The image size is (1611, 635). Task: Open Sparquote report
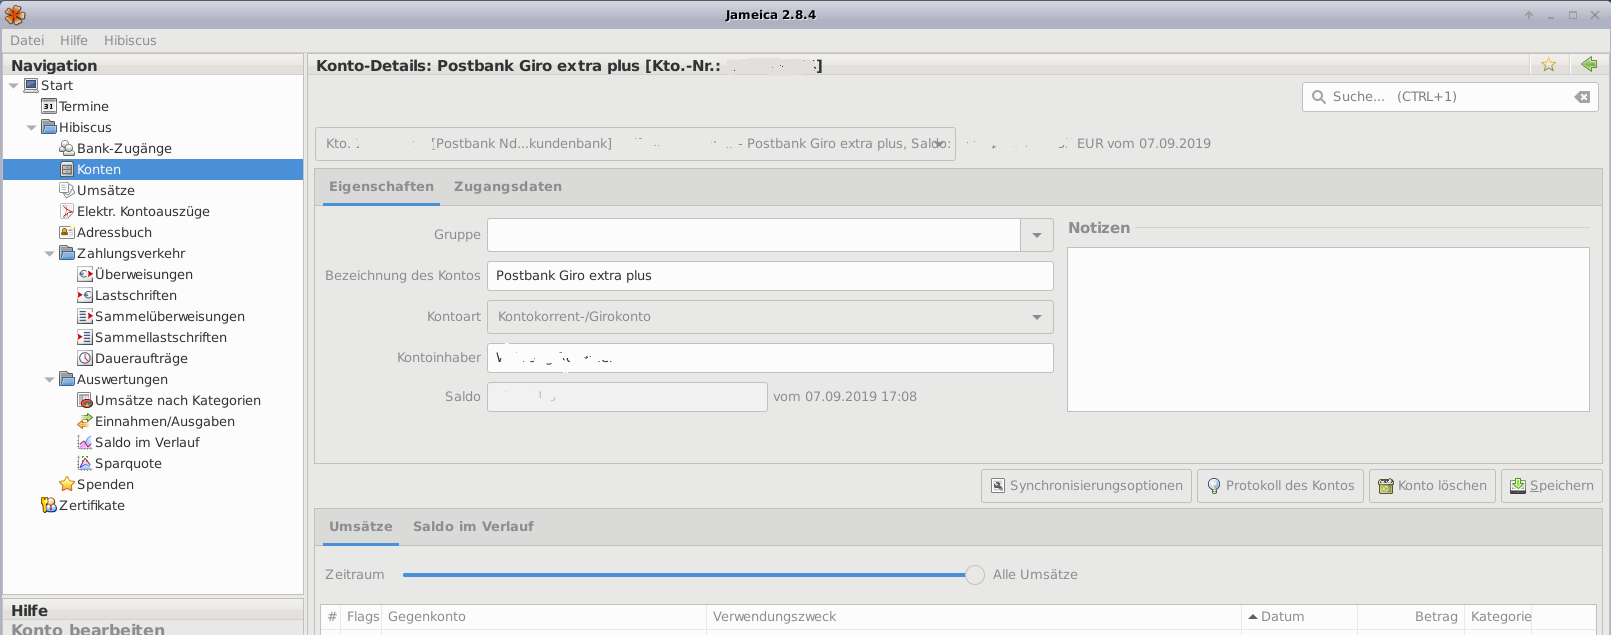tap(127, 463)
